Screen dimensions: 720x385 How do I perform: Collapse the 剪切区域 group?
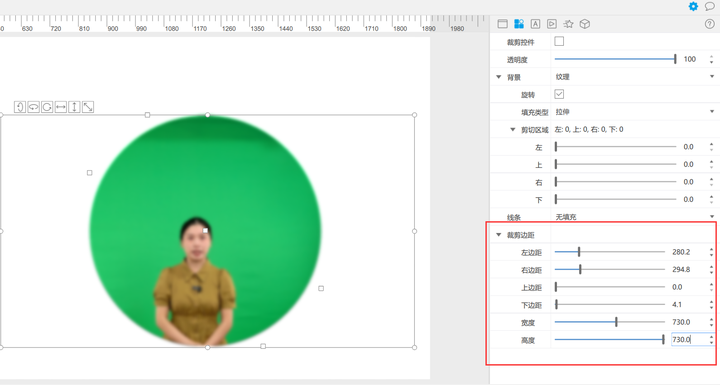point(513,130)
